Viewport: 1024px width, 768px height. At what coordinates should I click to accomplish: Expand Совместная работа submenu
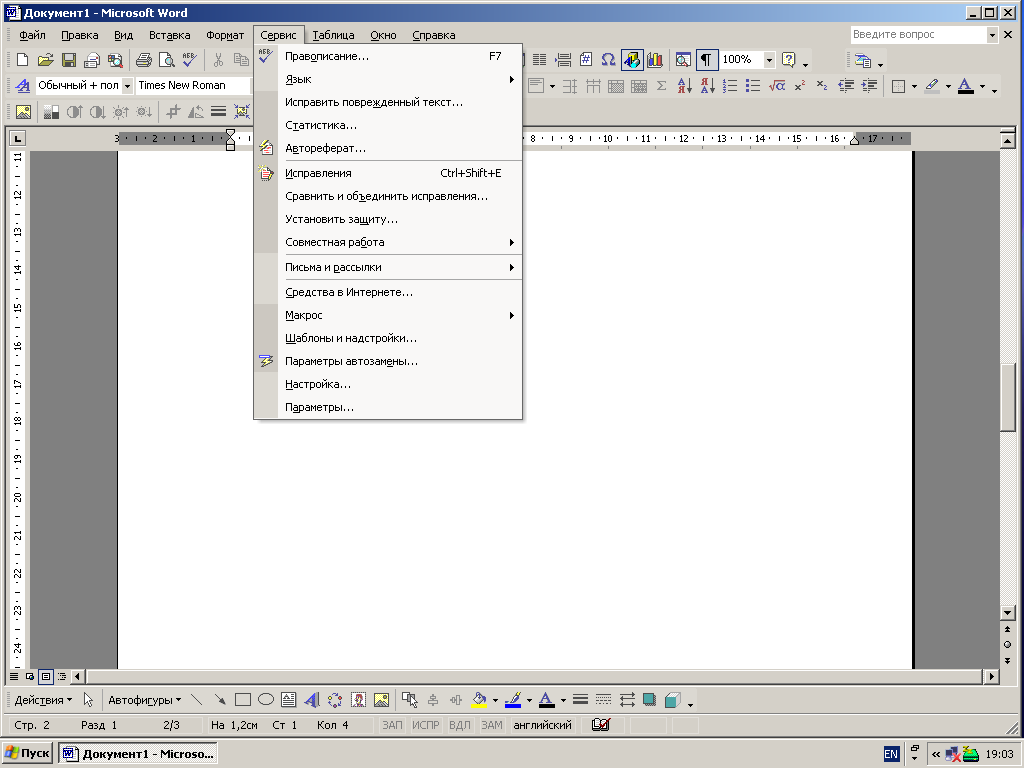coord(388,242)
